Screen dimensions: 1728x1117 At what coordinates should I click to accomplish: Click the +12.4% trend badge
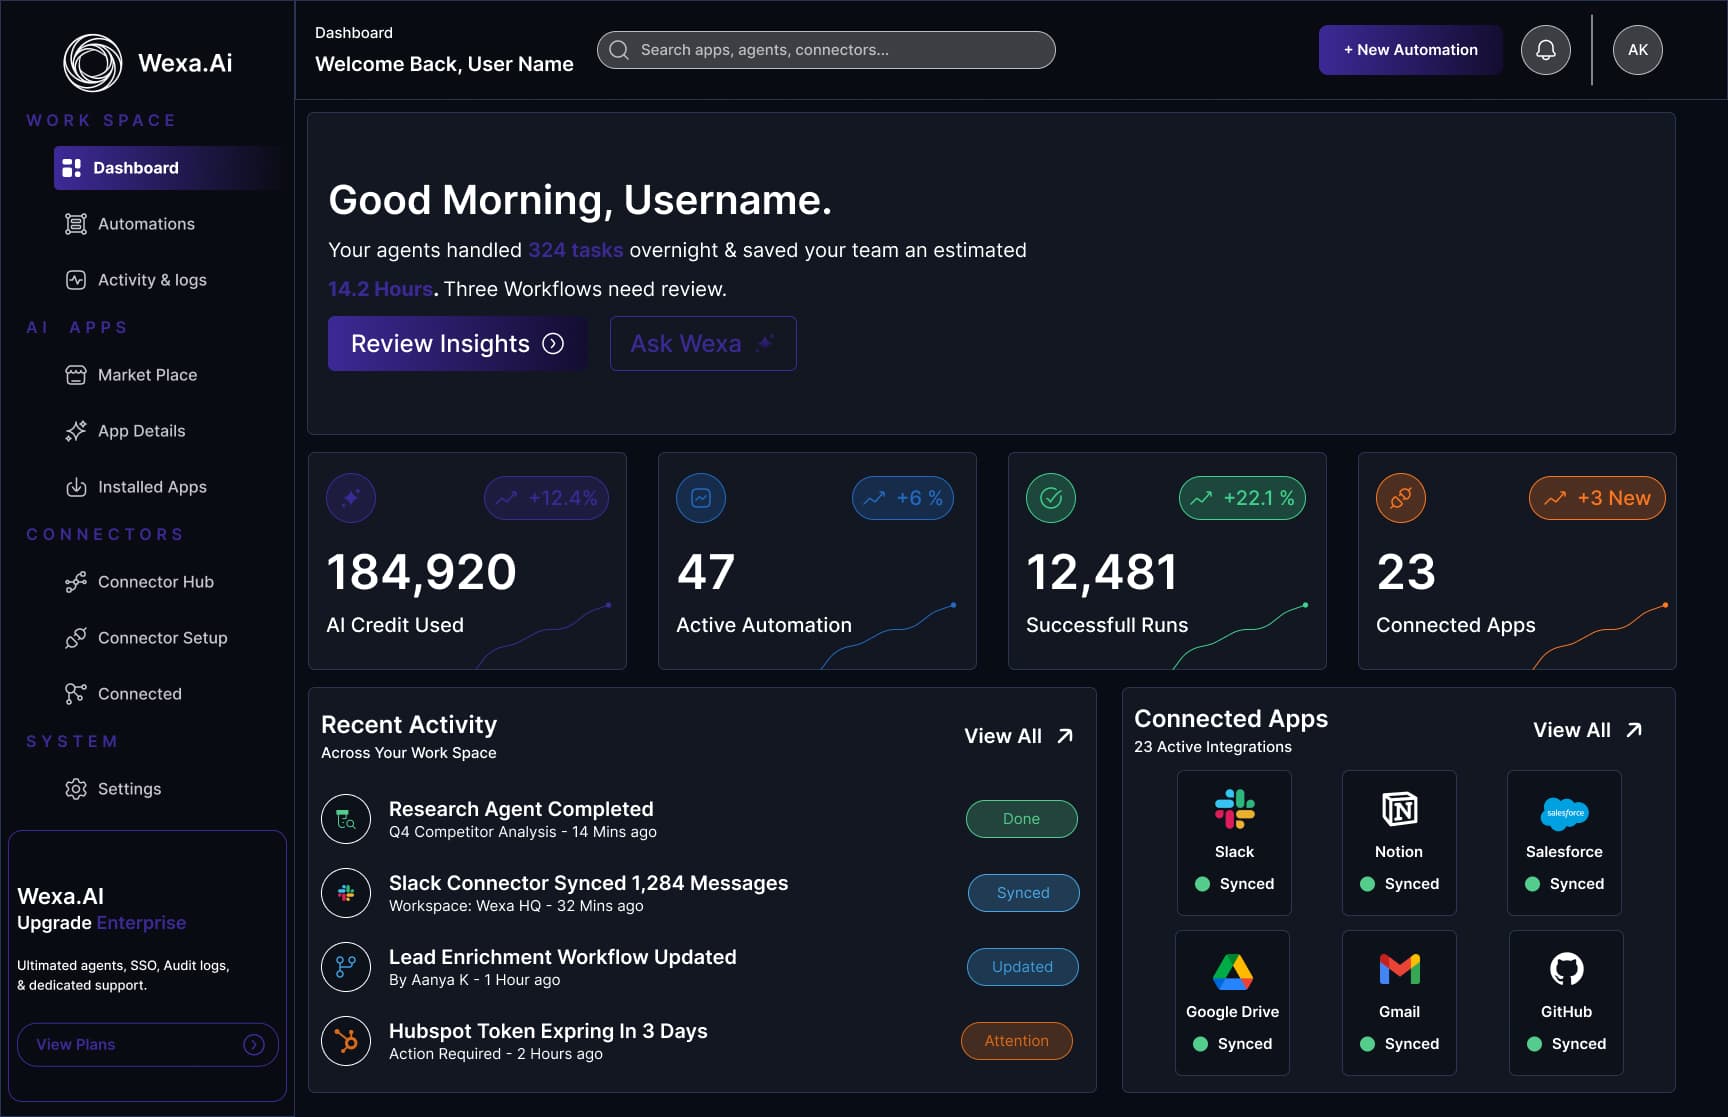pyautogui.click(x=546, y=498)
